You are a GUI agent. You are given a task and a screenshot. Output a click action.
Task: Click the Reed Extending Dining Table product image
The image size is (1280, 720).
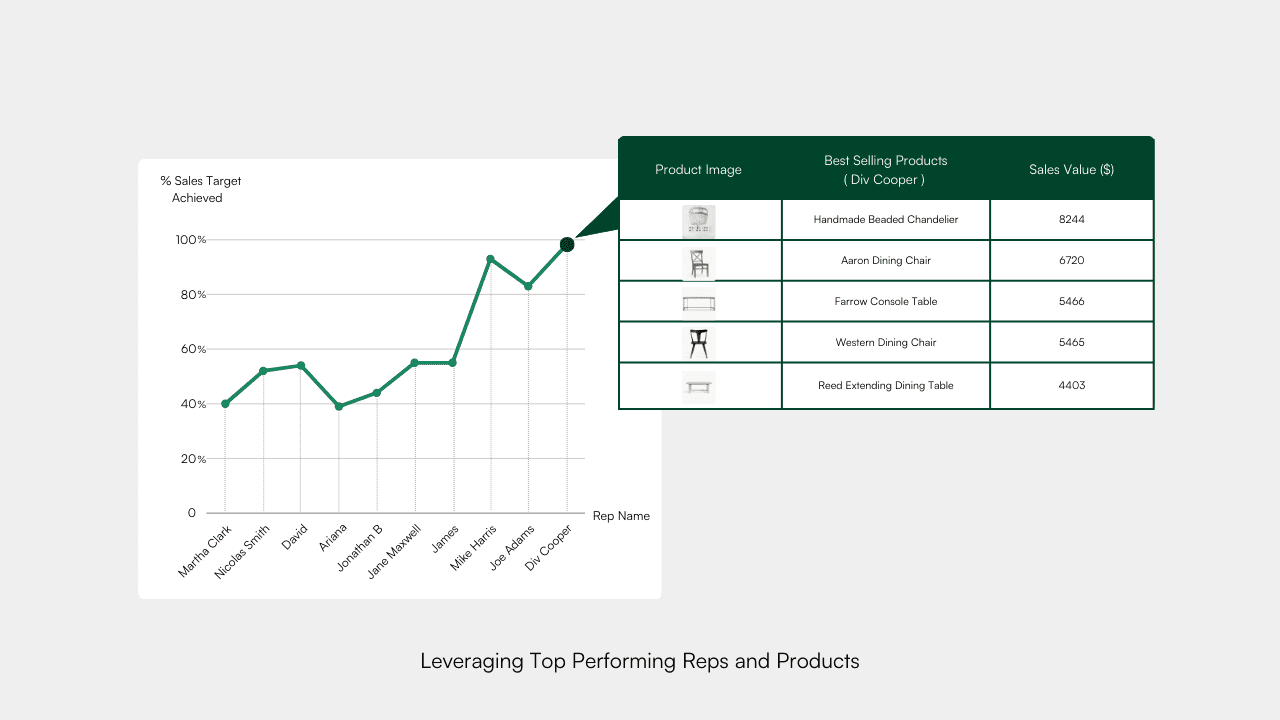pos(698,386)
